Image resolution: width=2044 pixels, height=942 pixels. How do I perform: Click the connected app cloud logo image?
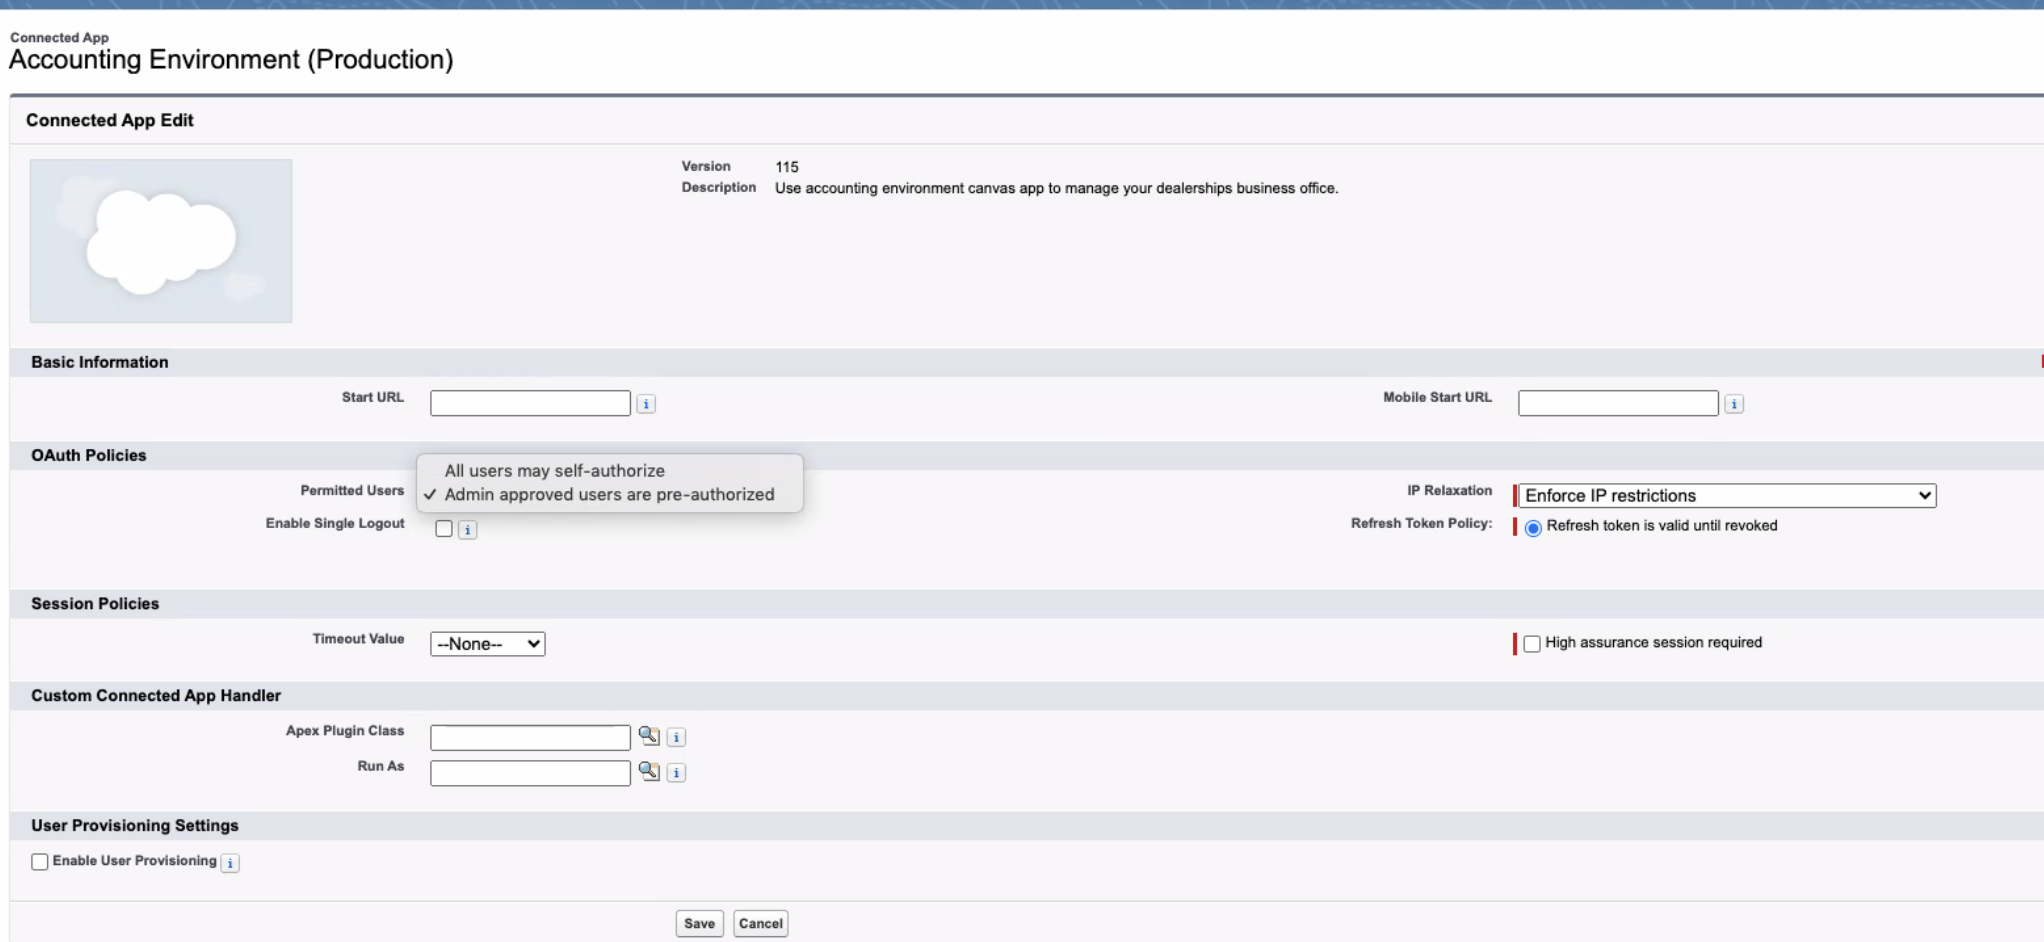tap(161, 241)
